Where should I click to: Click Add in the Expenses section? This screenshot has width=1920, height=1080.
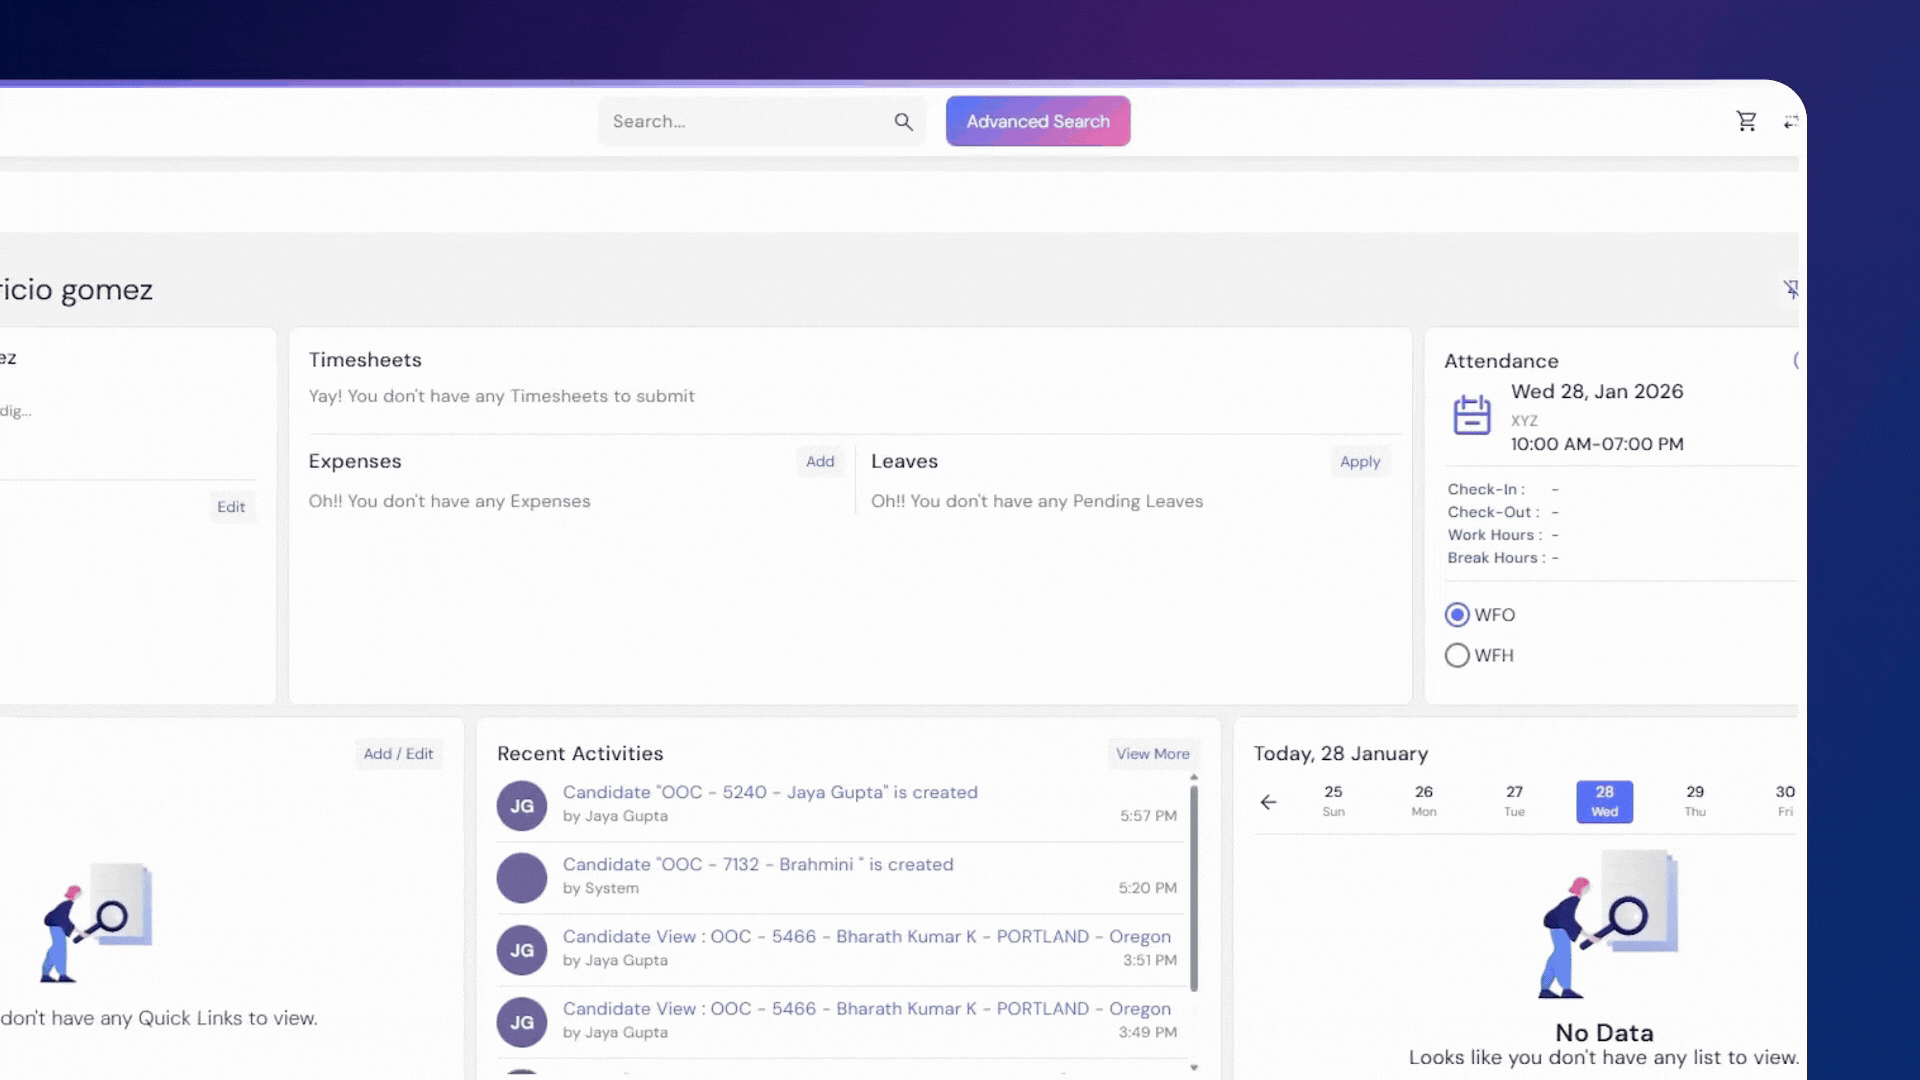[x=820, y=461]
